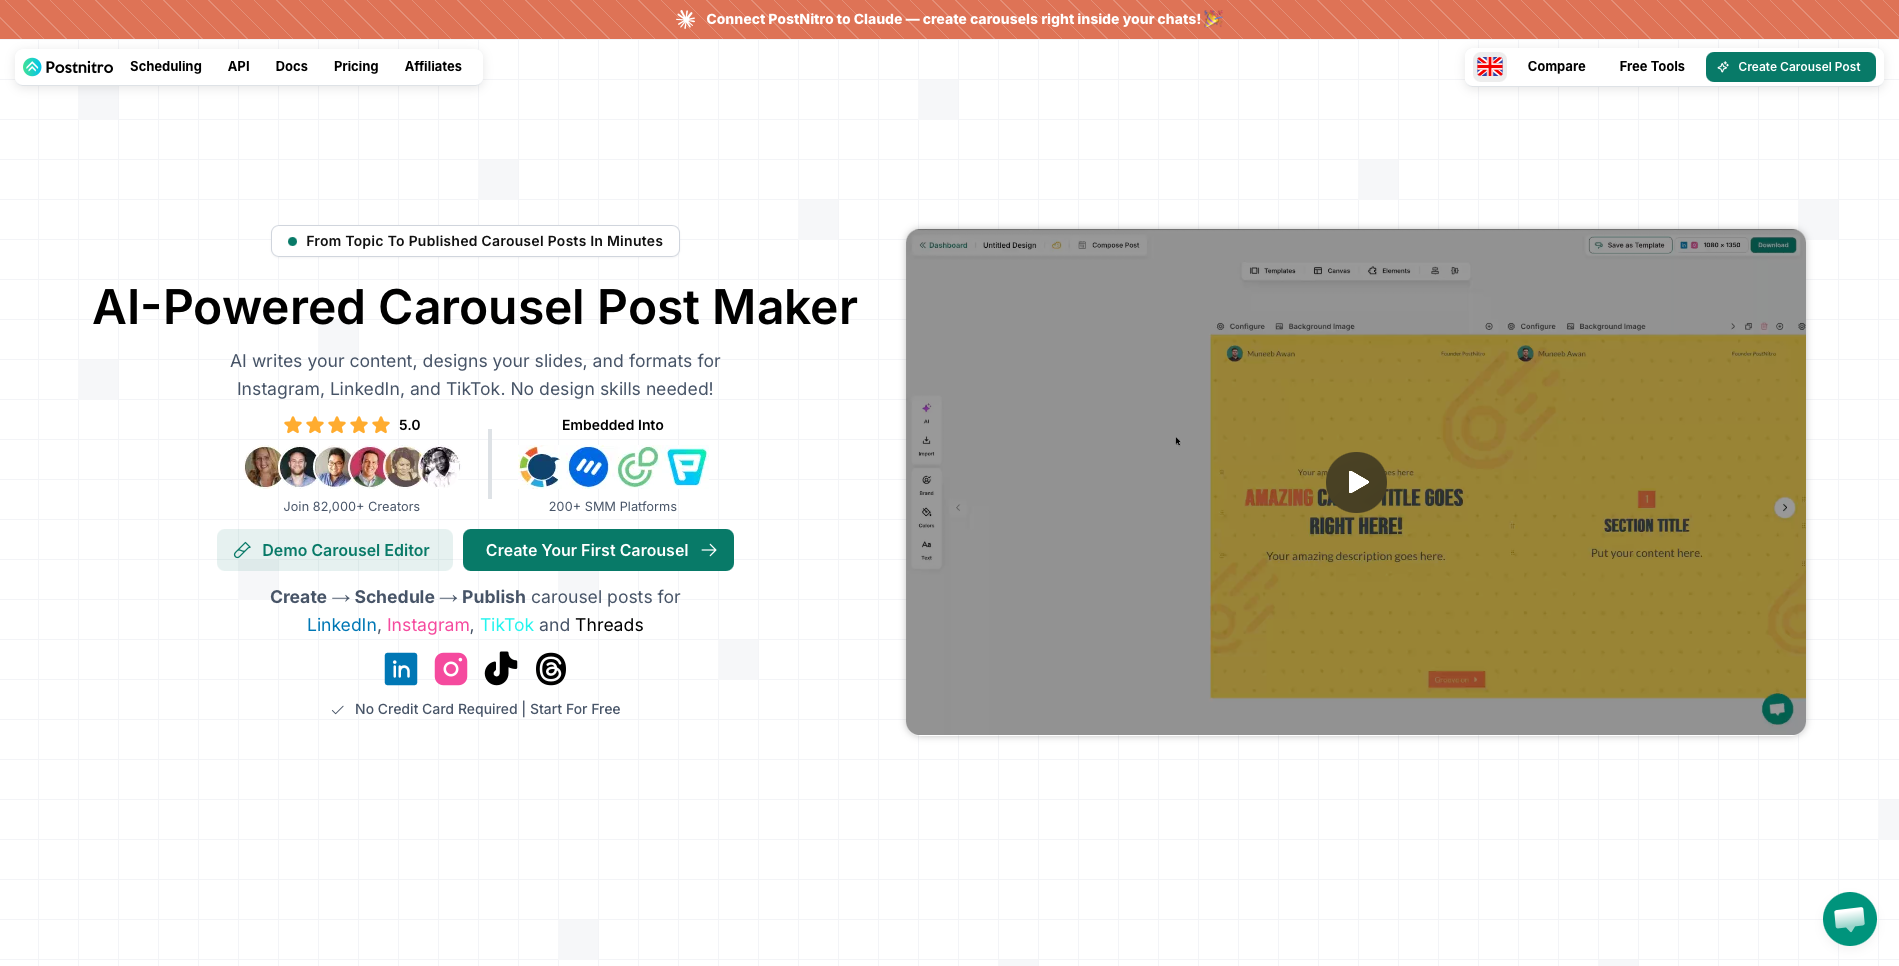
Task: Click the Postnitro logo
Action: (68, 67)
